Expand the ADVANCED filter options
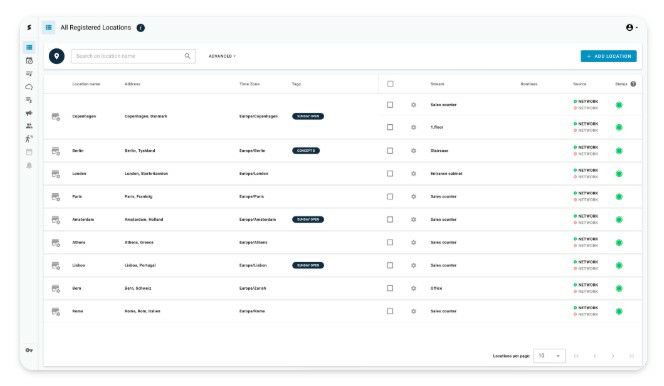664x386 pixels. (222, 56)
